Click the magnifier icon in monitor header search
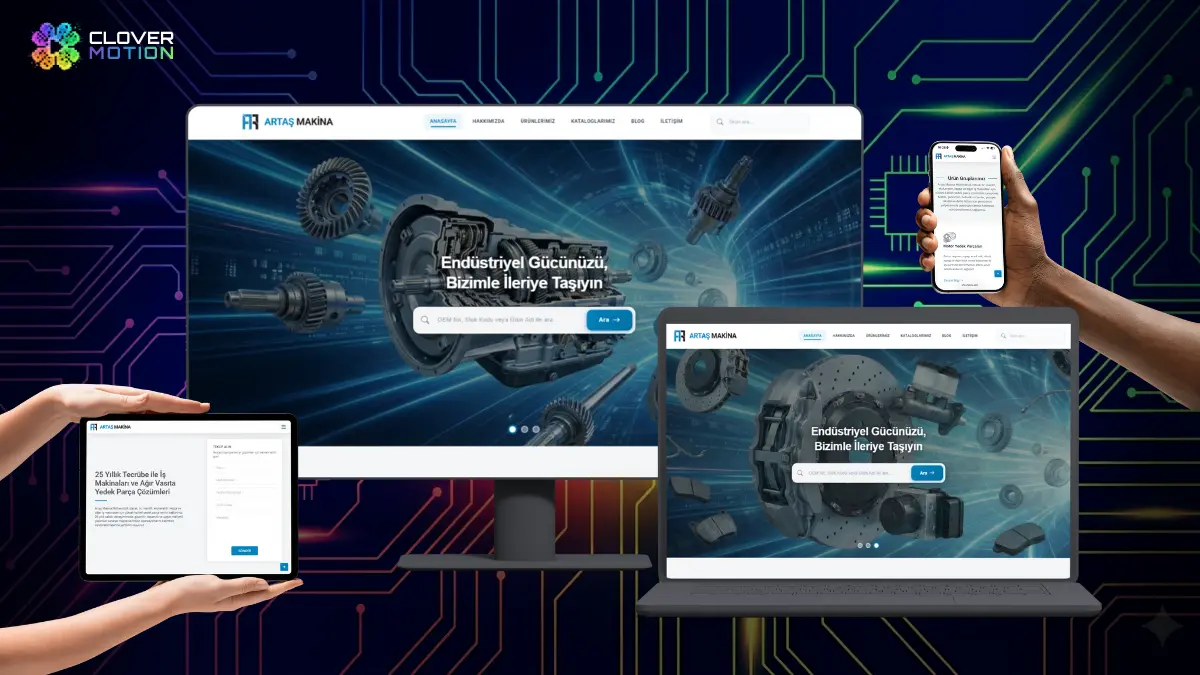 point(721,122)
